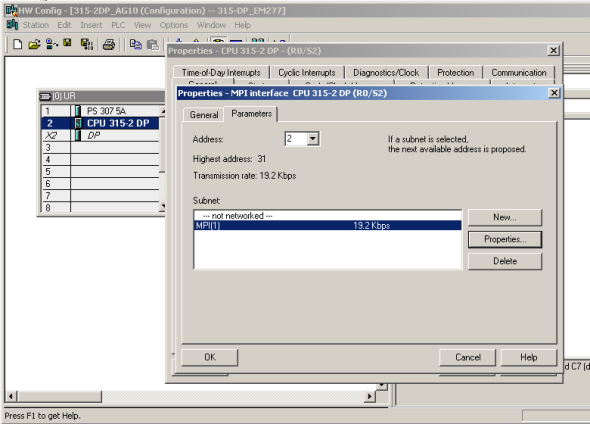Click the Copy toolbar icon
The width and height of the screenshot is (590, 424).
tap(135, 44)
